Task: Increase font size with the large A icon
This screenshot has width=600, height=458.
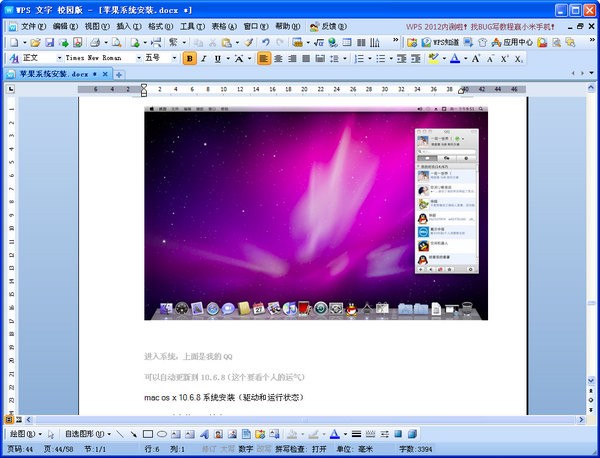Action: point(476,59)
